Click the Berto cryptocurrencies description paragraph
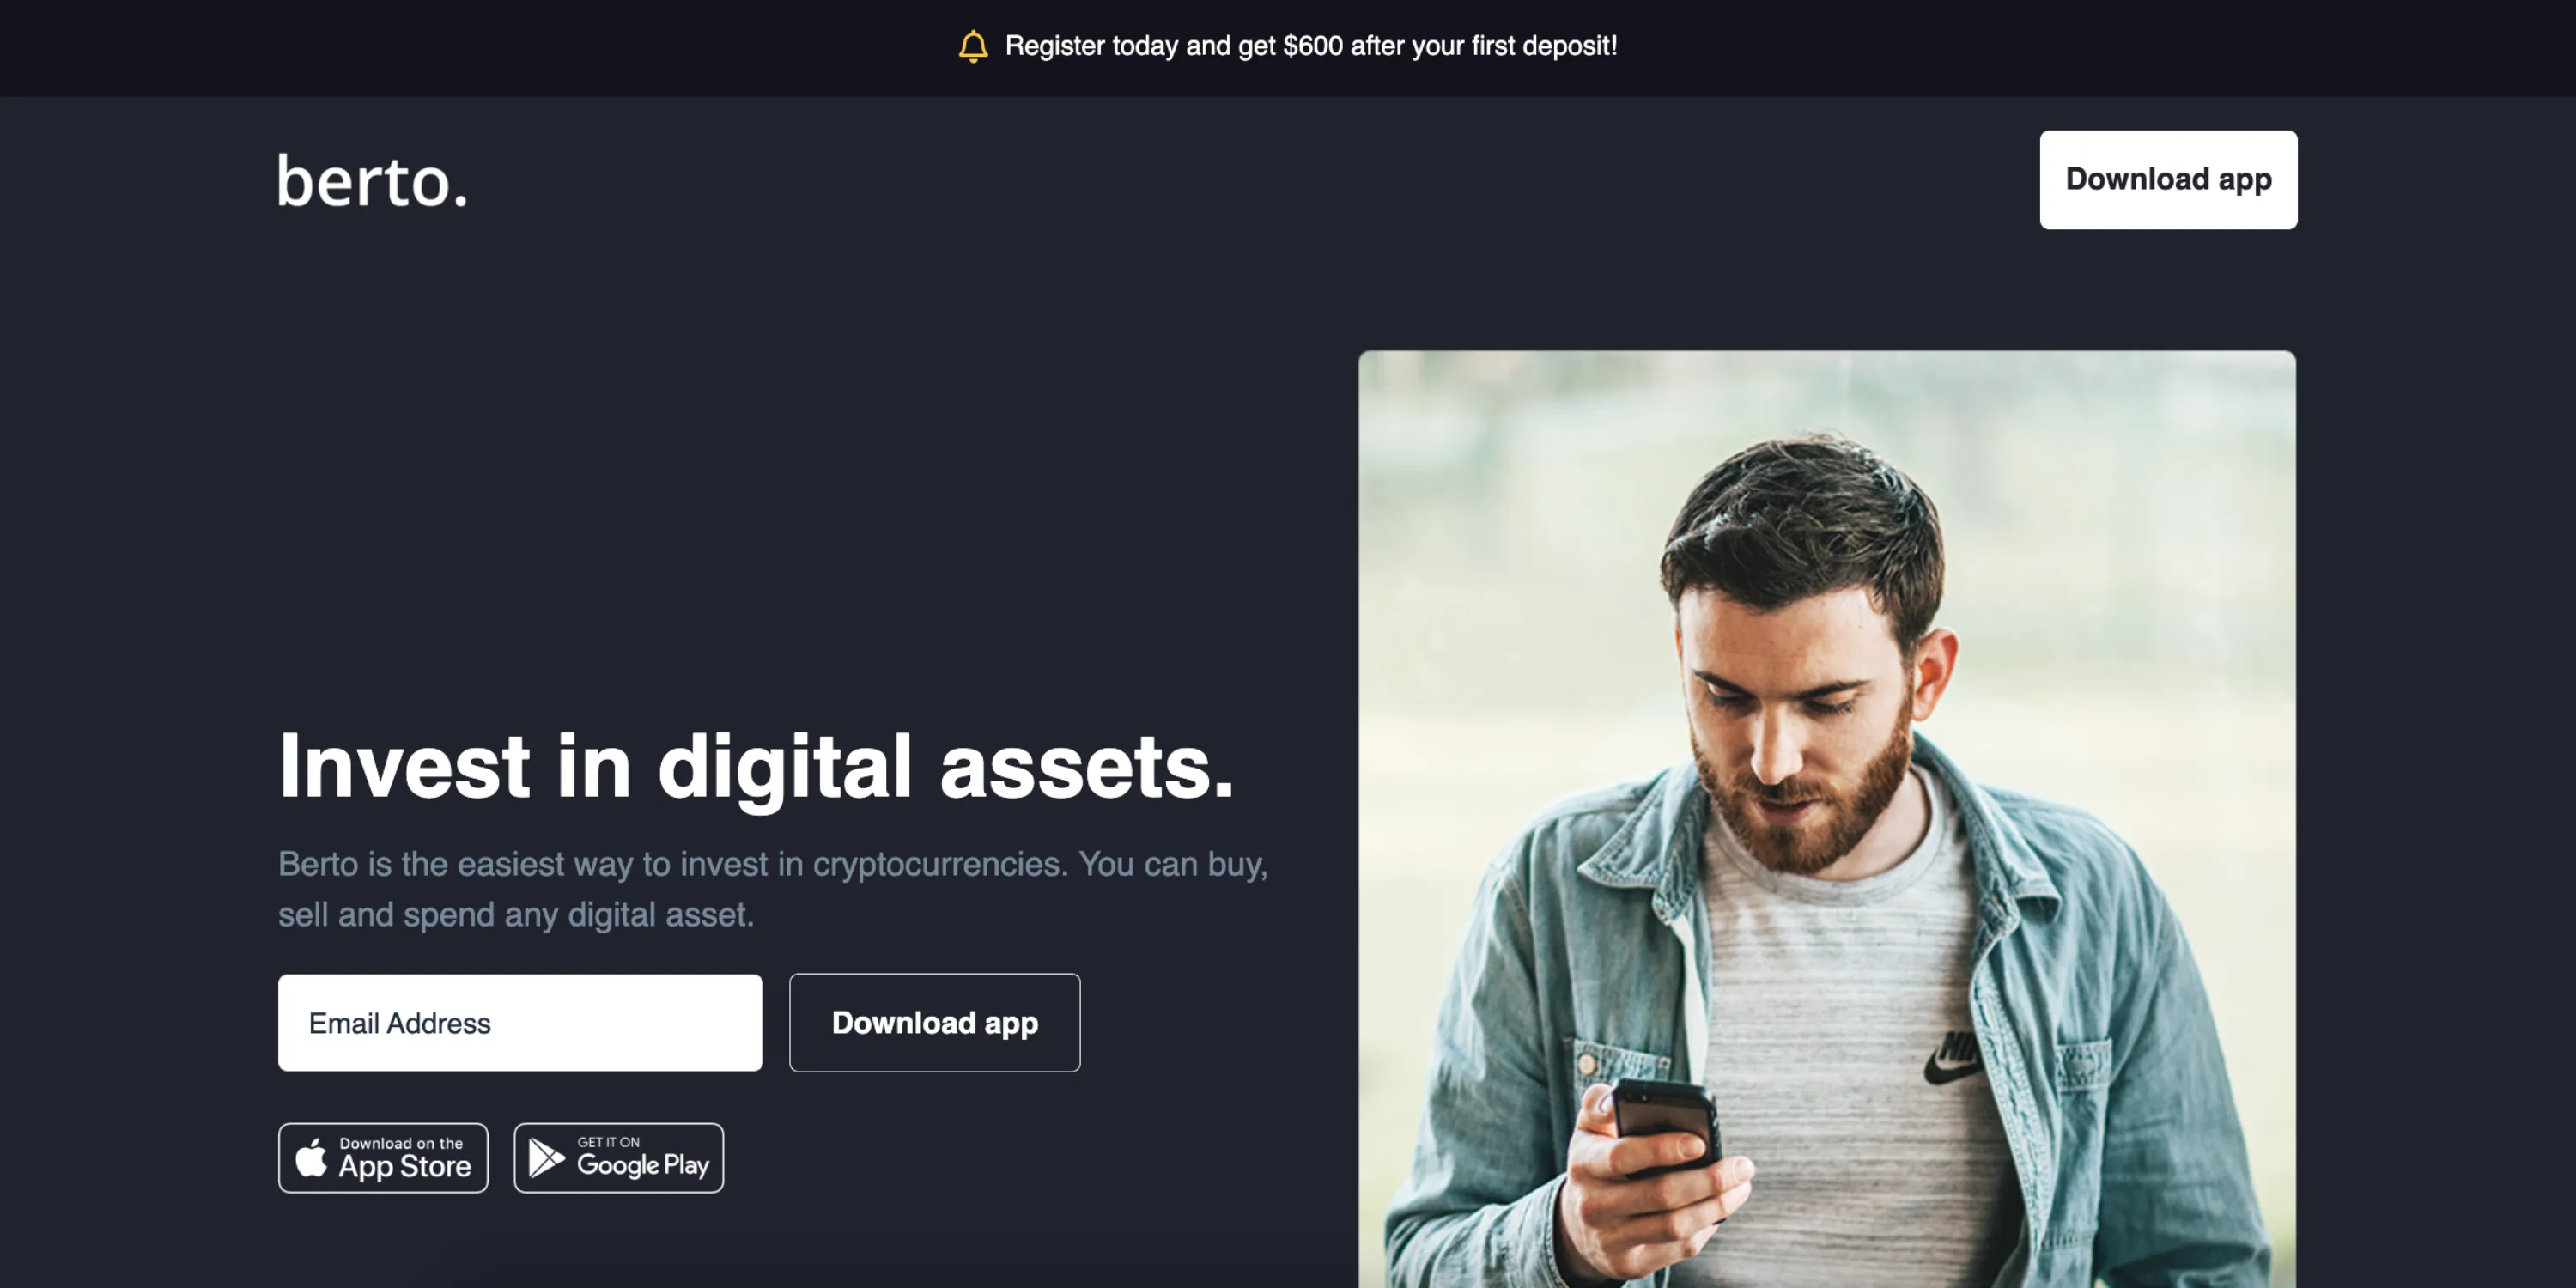The width and height of the screenshot is (2576, 1288). [773, 889]
